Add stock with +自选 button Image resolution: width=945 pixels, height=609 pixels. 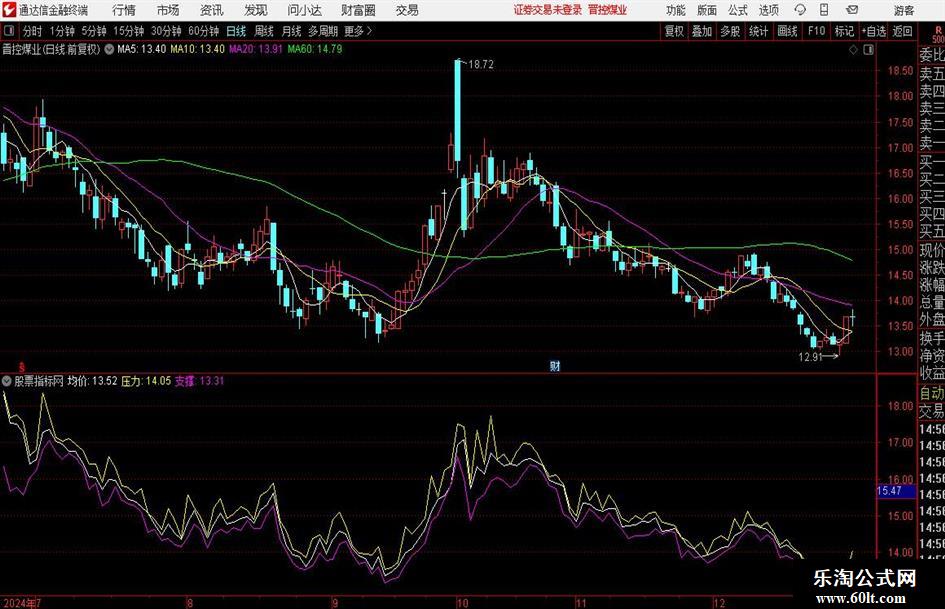coord(873,31)
